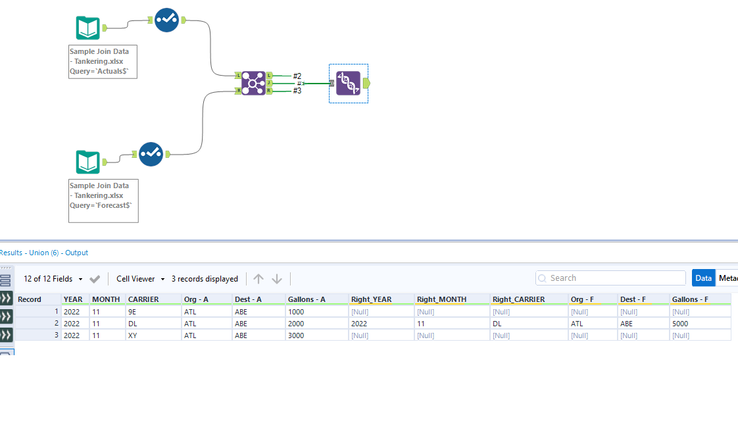Image resolution: width=738 pixels, height=421 pixels.
Task: Click the Gallons - F column header
Action: [700, 299]
